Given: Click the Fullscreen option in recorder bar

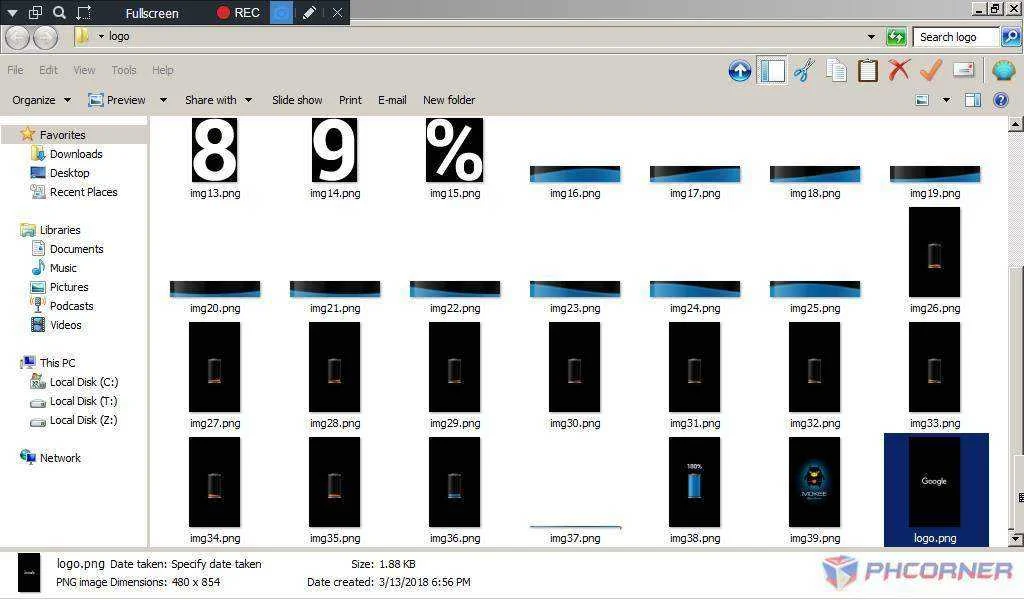Looking at the screenshot, I should [152, 13].
